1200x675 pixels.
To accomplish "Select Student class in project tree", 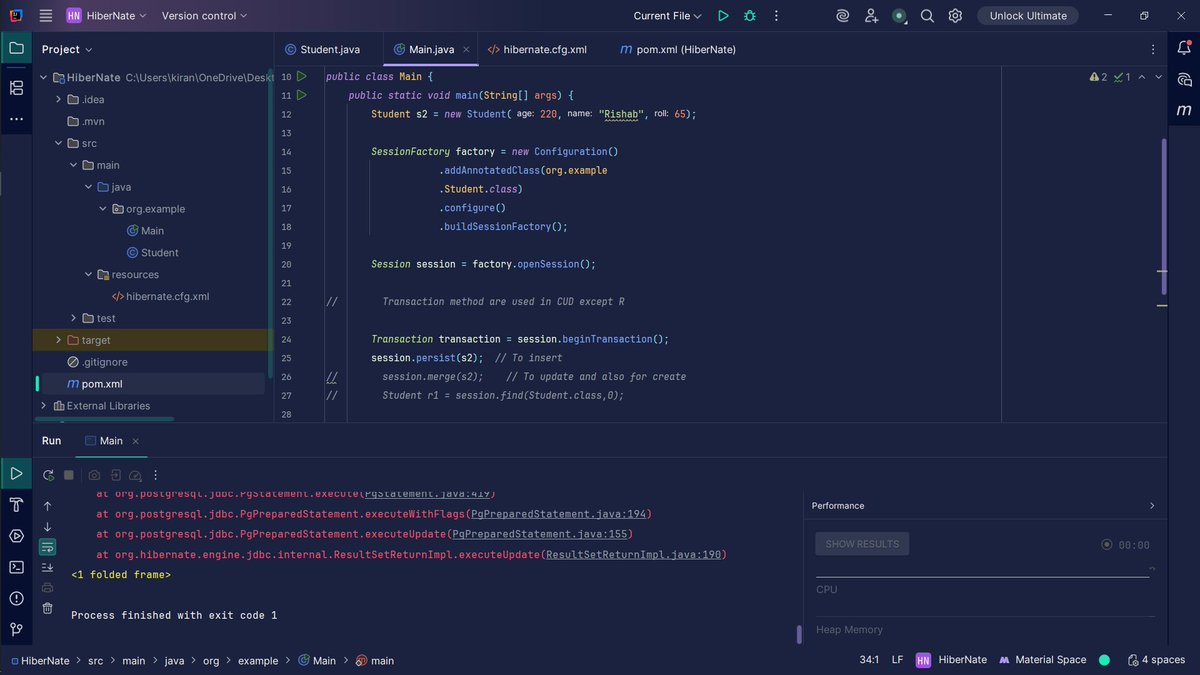I will (x=152, y=253).
